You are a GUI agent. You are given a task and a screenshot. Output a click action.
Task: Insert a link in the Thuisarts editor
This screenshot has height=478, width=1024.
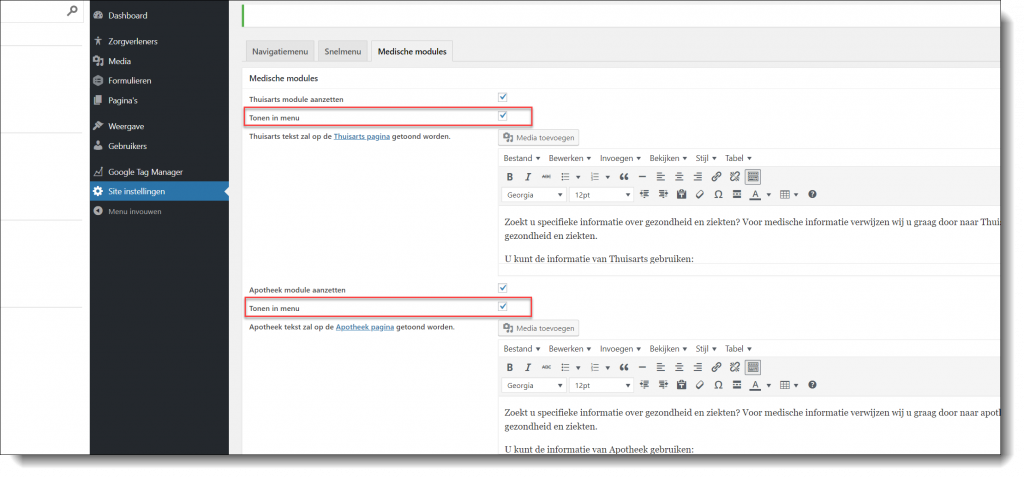pyautogui.click(x=716, y=176)
